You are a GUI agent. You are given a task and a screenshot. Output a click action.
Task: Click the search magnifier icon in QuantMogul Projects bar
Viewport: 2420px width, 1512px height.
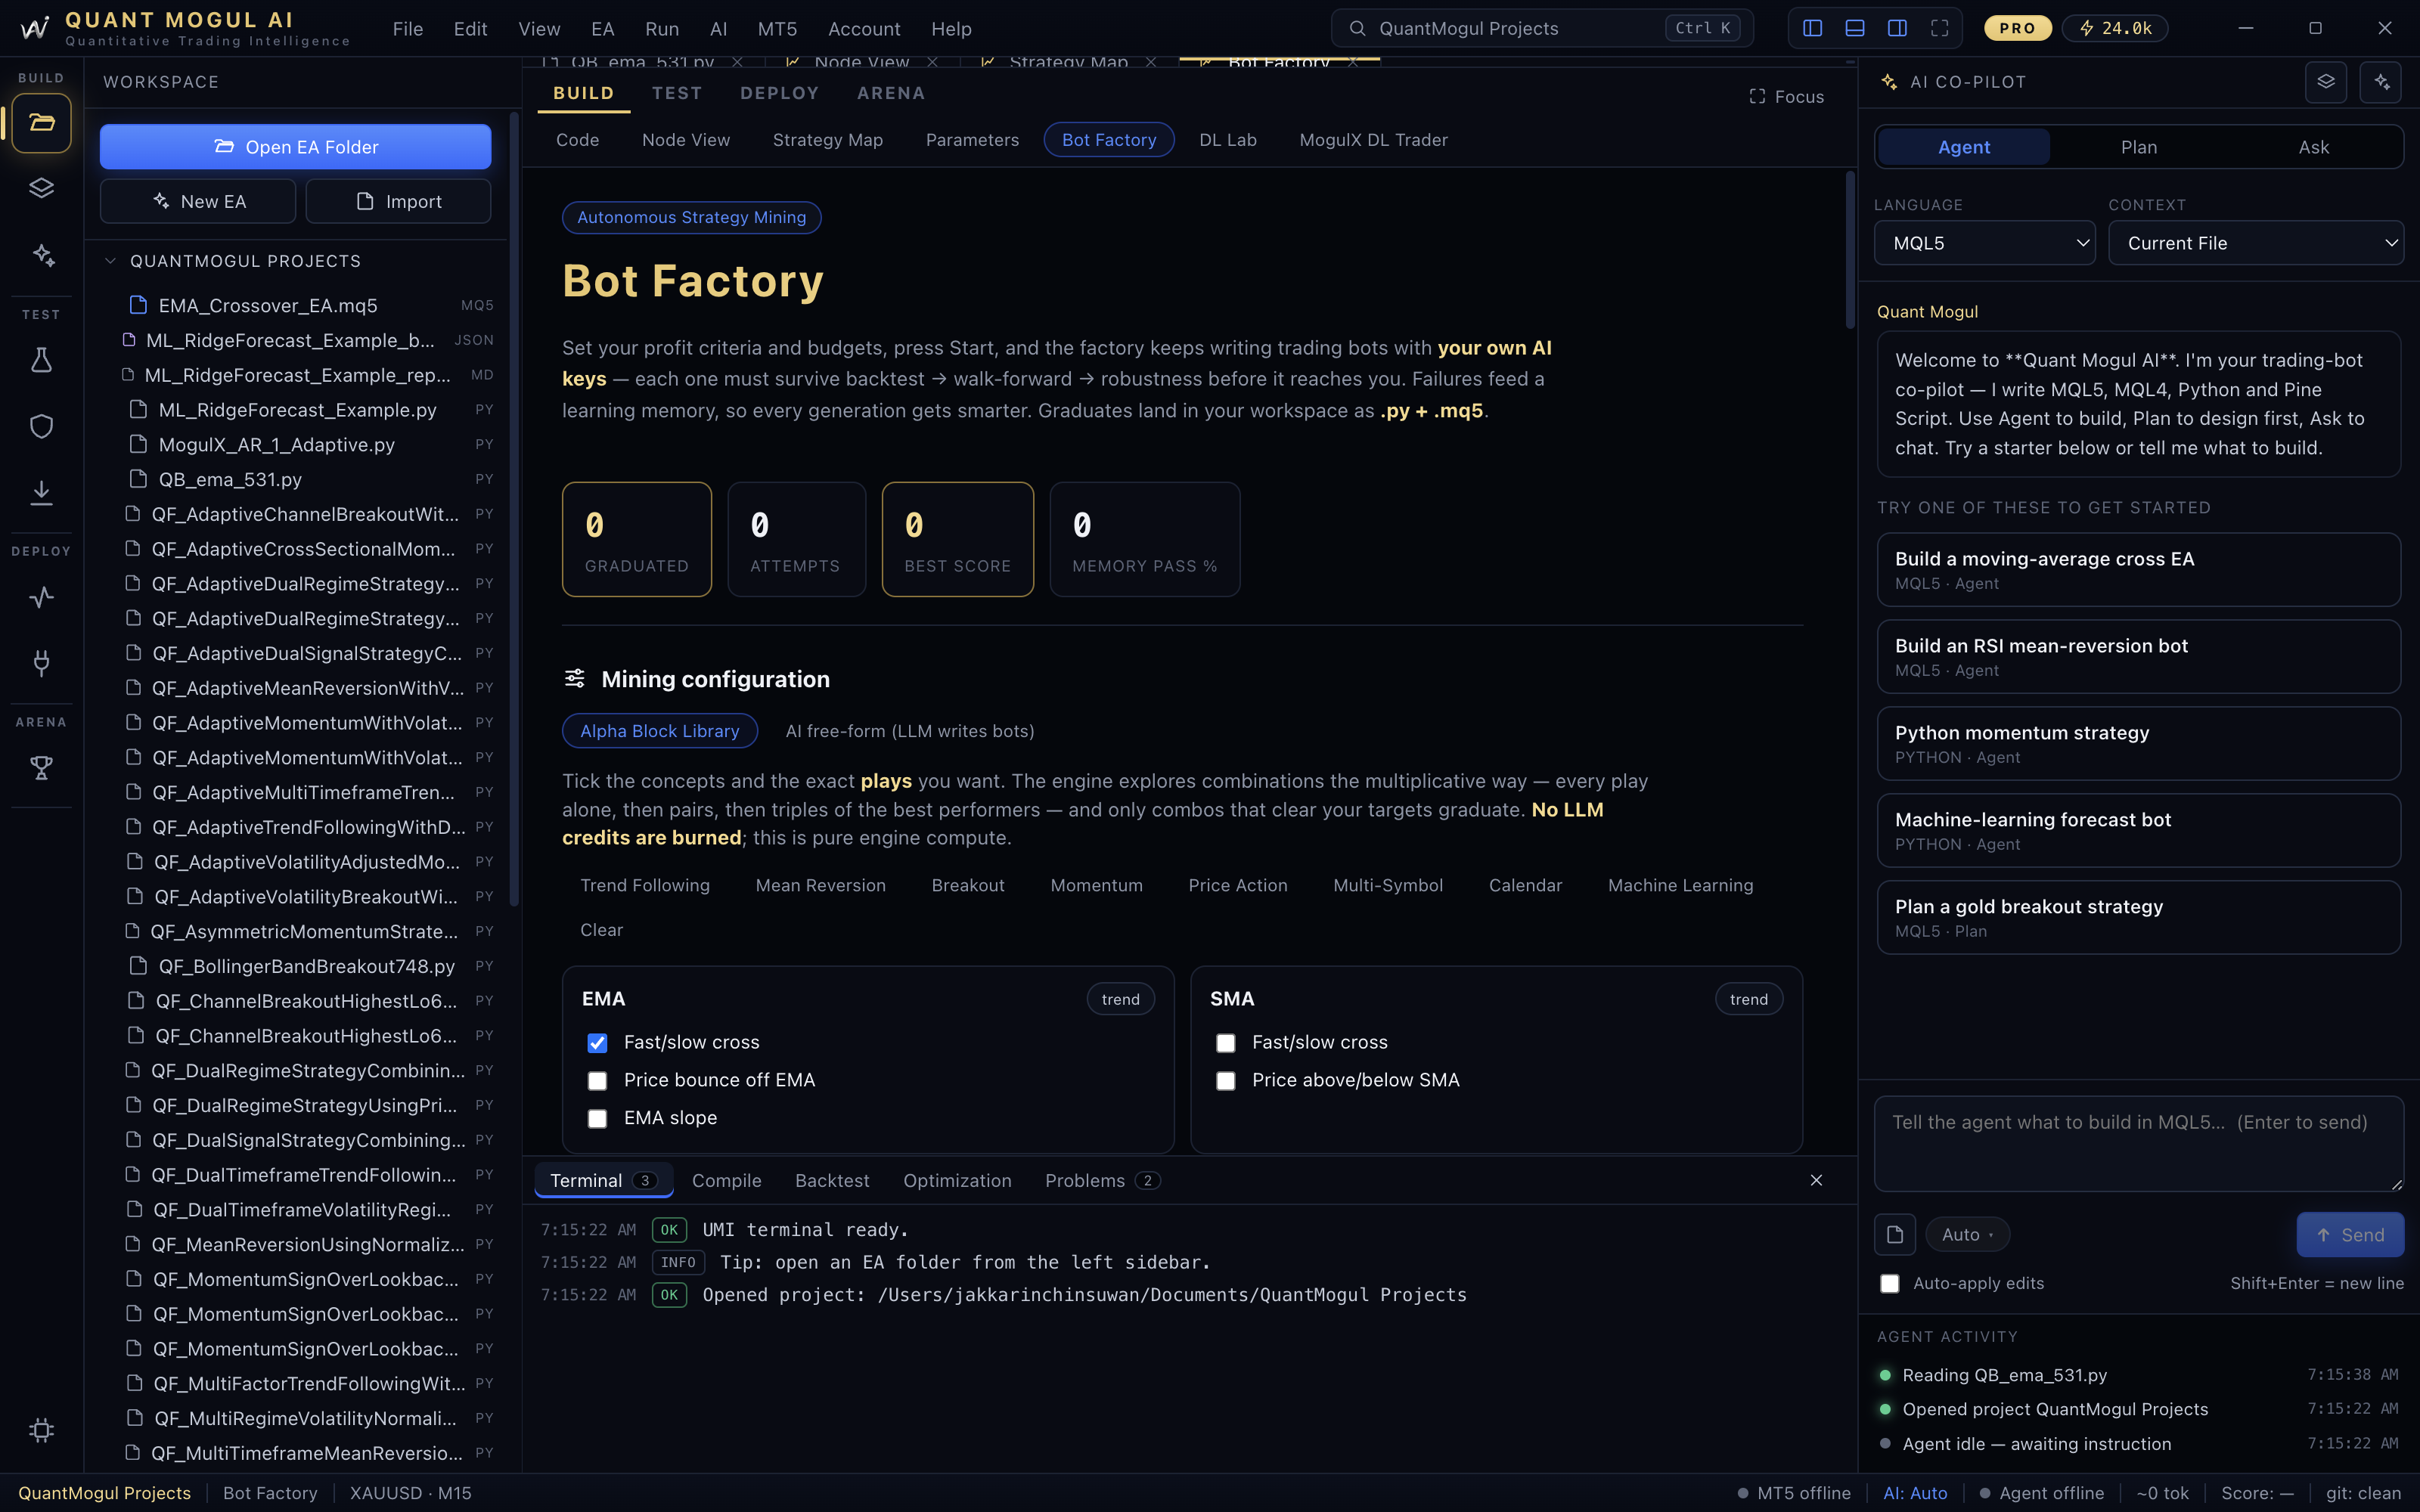tap(1357, 28)
